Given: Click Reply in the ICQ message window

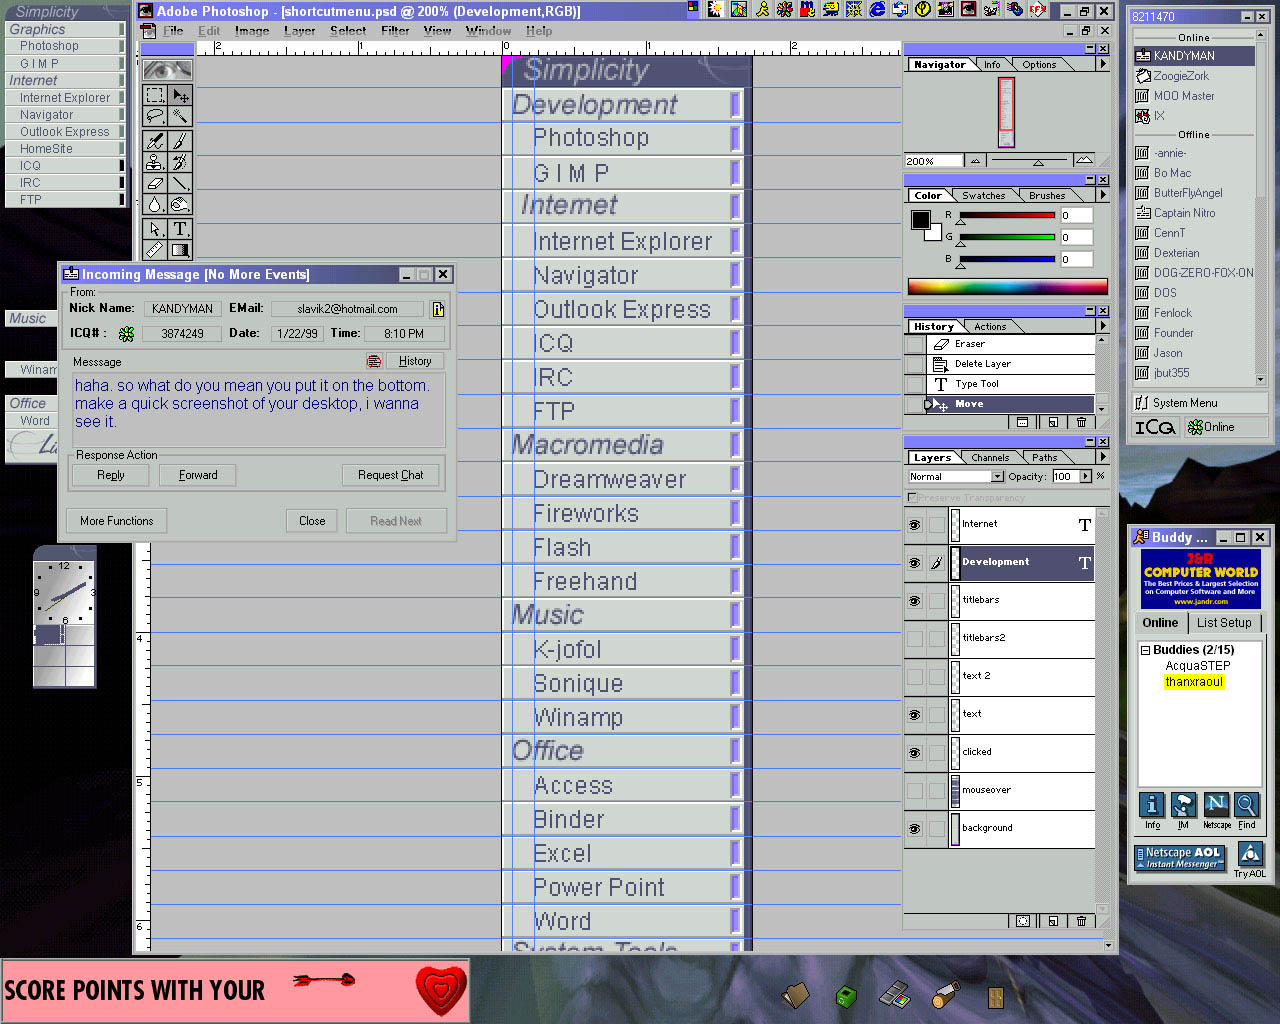Looking at the screenshot, I should point(111,475).
